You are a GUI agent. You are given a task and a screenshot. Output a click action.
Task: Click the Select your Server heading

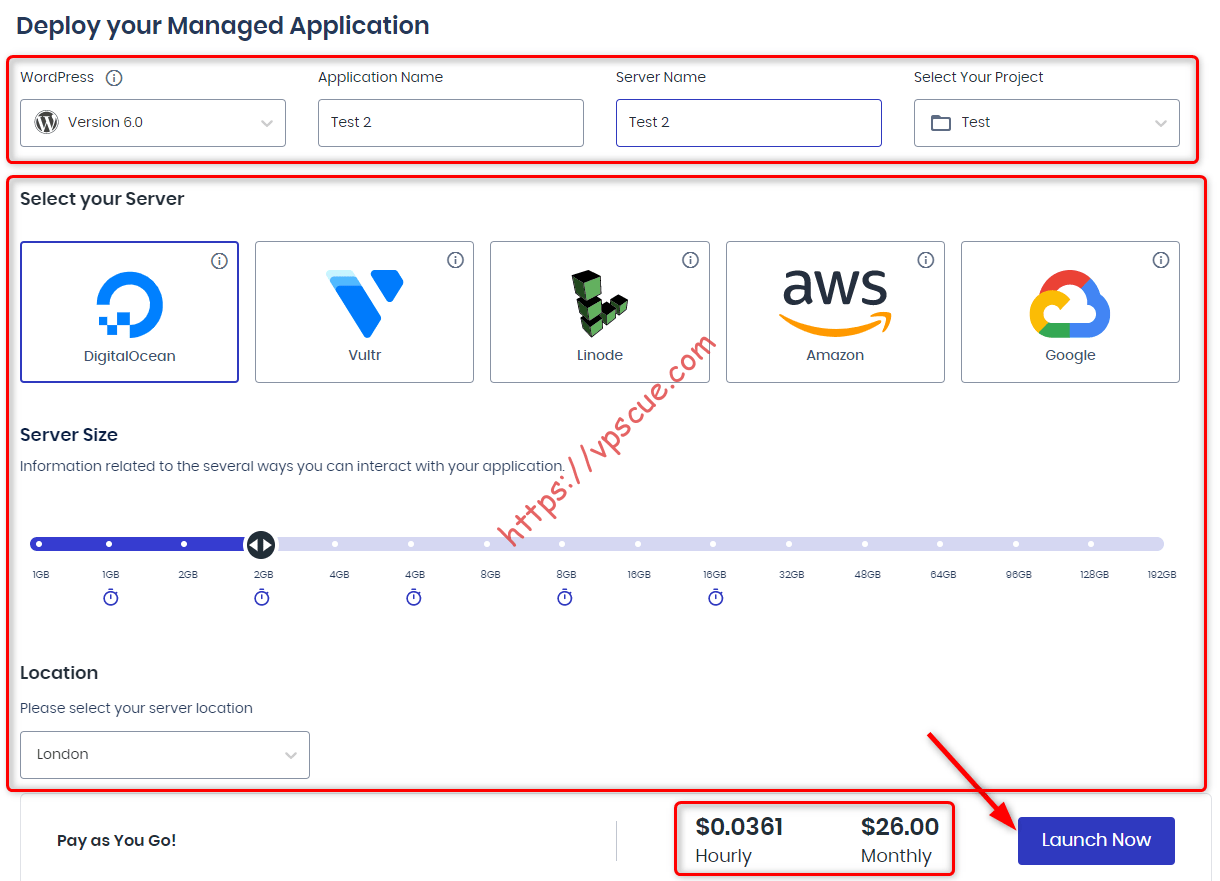pos(102,199)
